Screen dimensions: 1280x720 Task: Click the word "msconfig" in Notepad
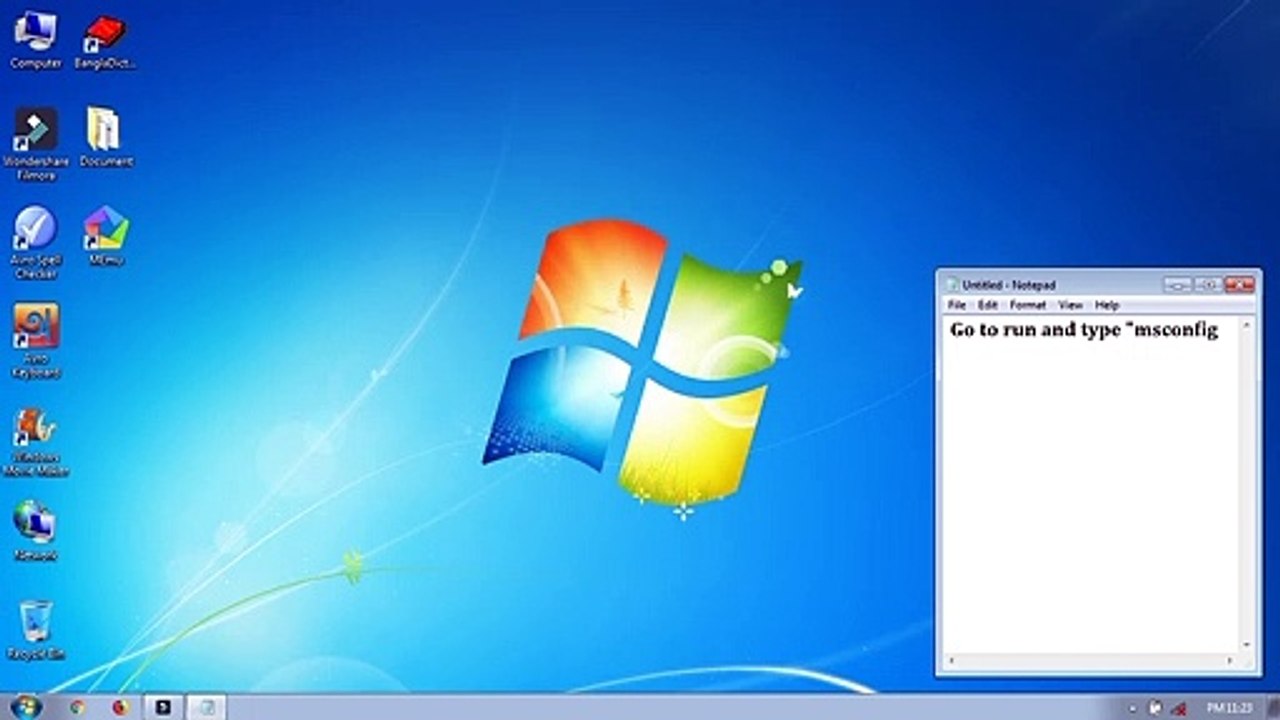(x=1175, y=331)
